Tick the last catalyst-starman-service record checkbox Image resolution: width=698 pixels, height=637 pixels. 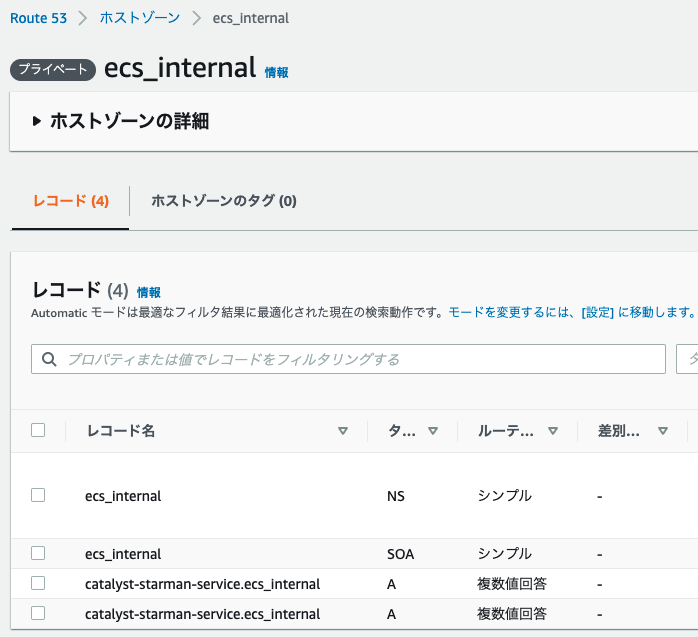tap(38, 613)
